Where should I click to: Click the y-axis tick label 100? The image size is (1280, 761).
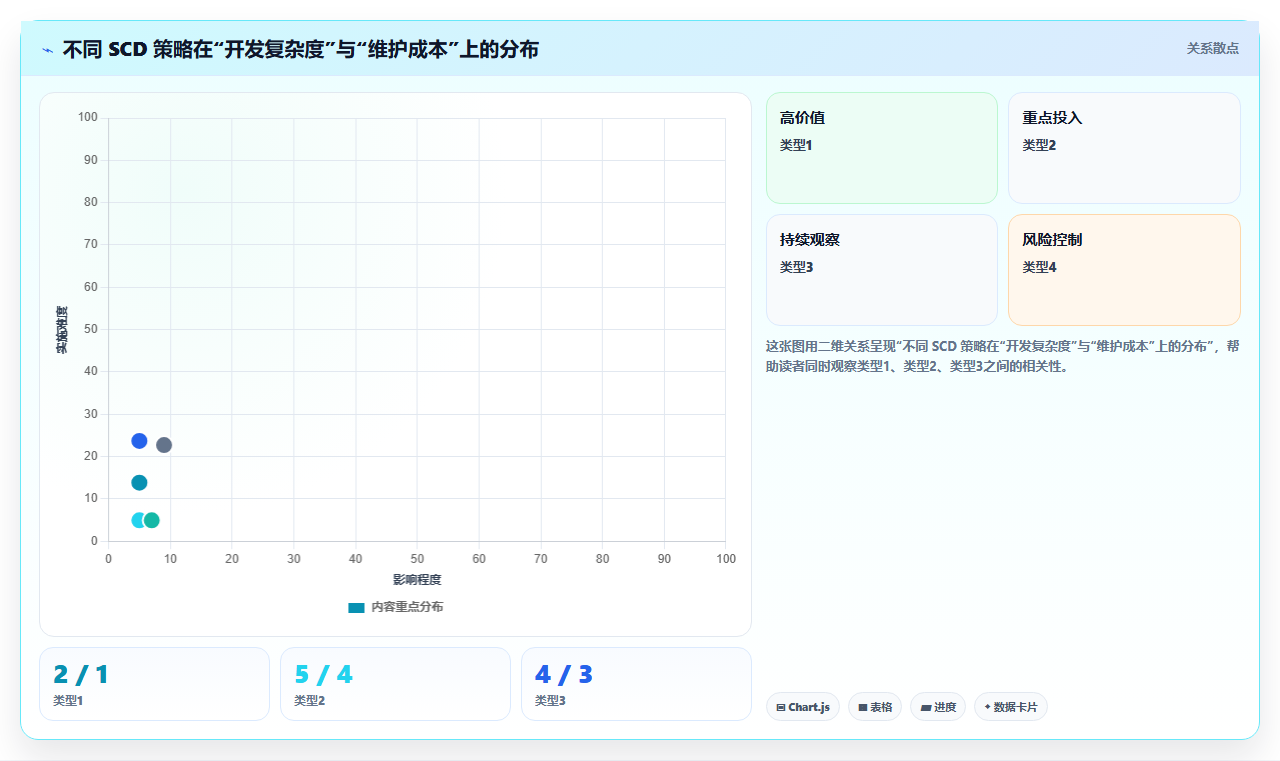click(88, 118)
